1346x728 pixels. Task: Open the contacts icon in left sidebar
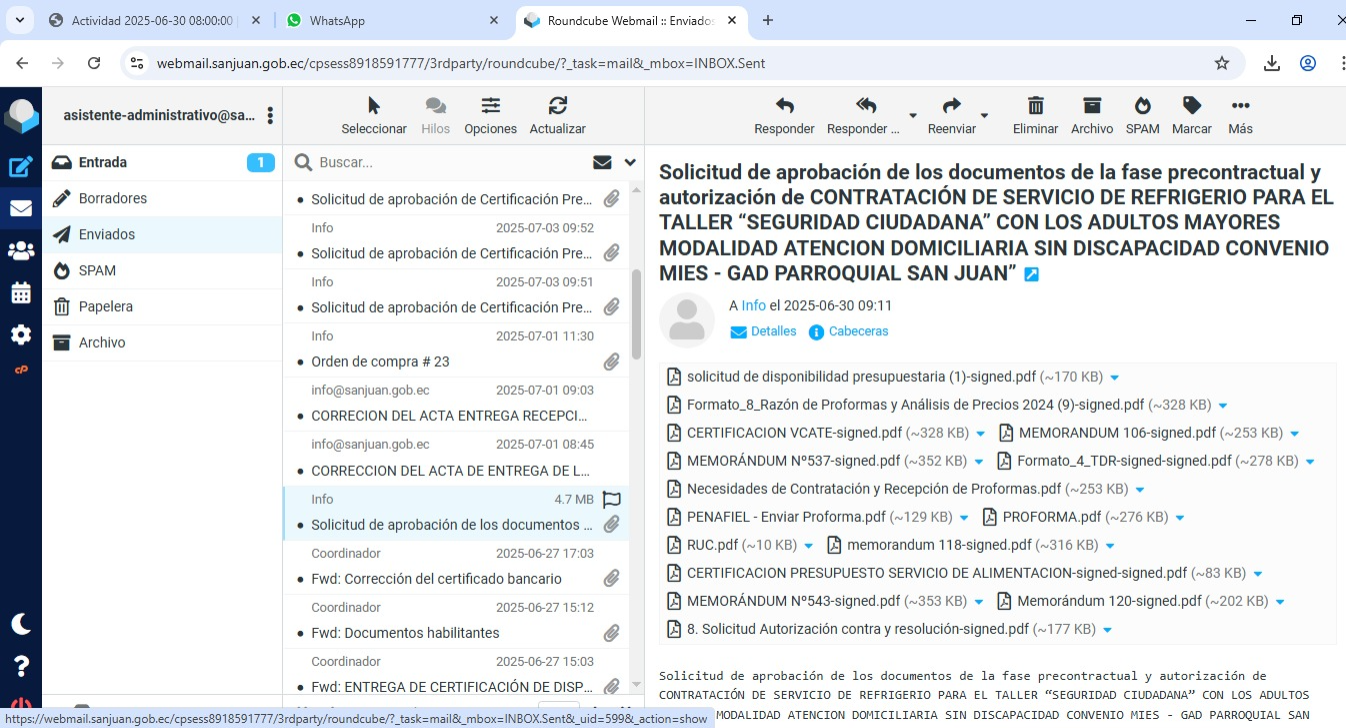(20, 251)
